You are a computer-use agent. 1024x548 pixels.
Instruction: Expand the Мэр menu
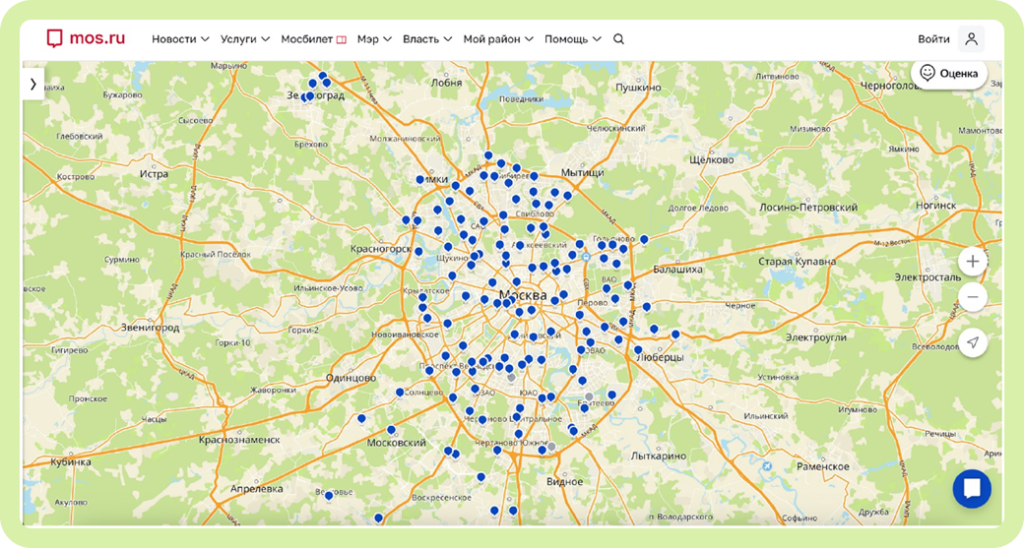(x=374, y=39)
